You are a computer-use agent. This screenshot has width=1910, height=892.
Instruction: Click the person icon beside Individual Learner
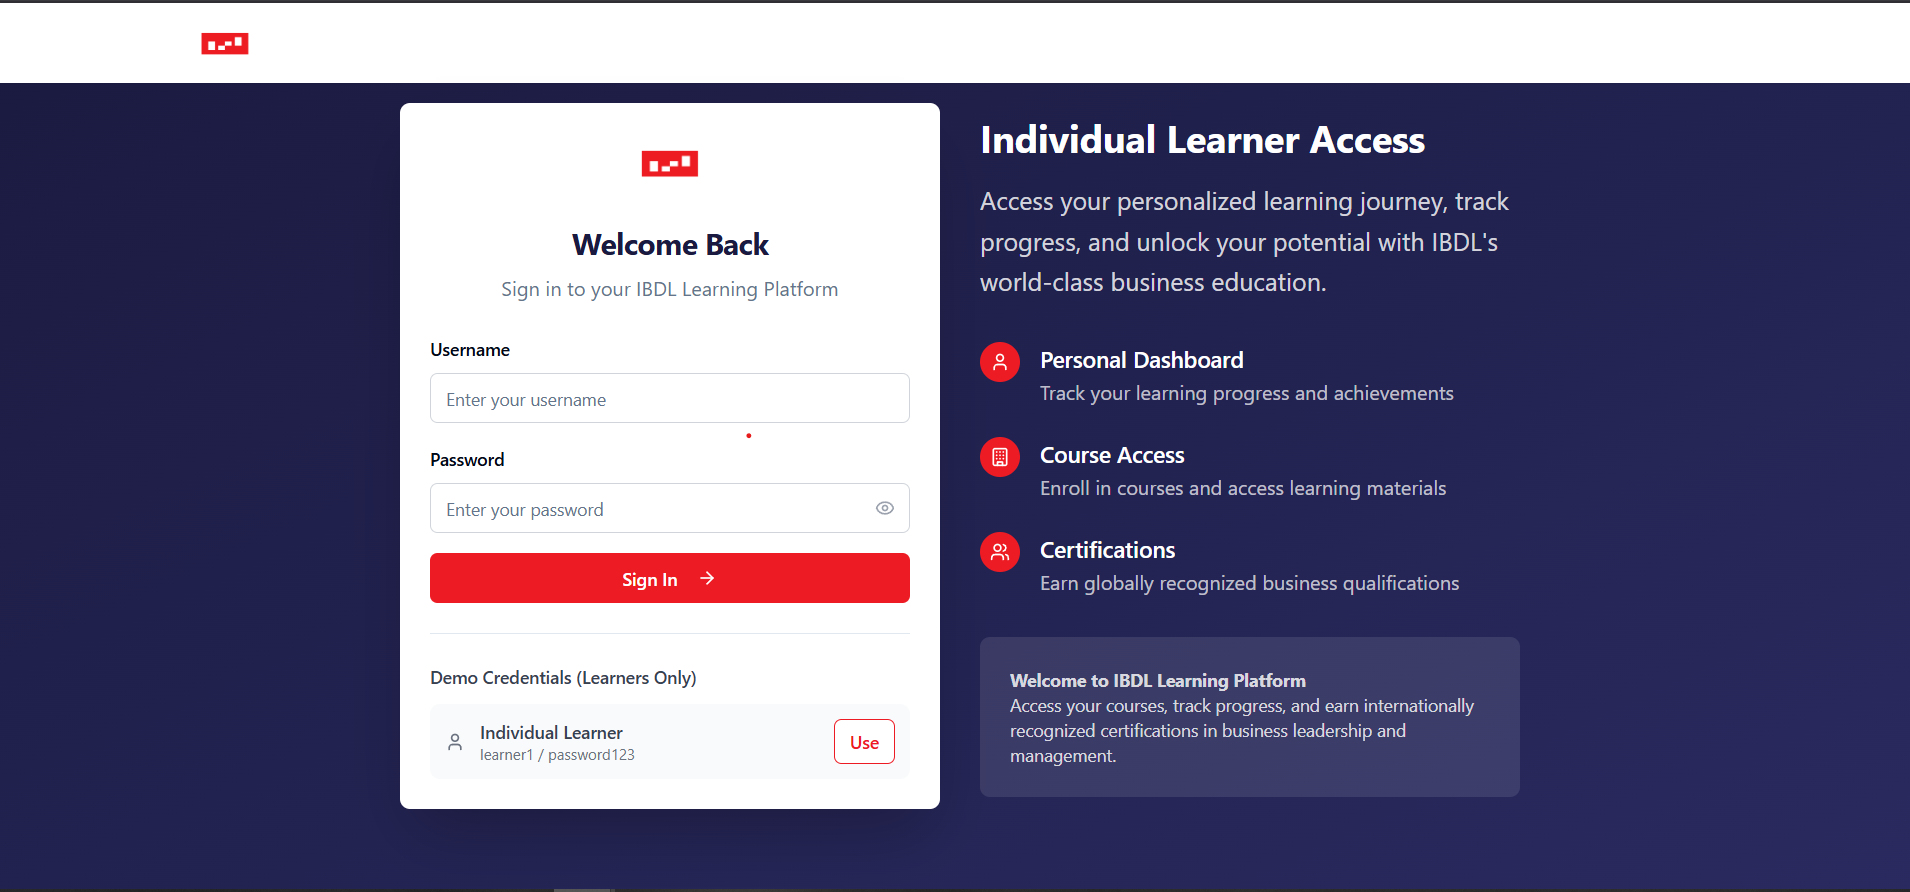tap(455, 742)
